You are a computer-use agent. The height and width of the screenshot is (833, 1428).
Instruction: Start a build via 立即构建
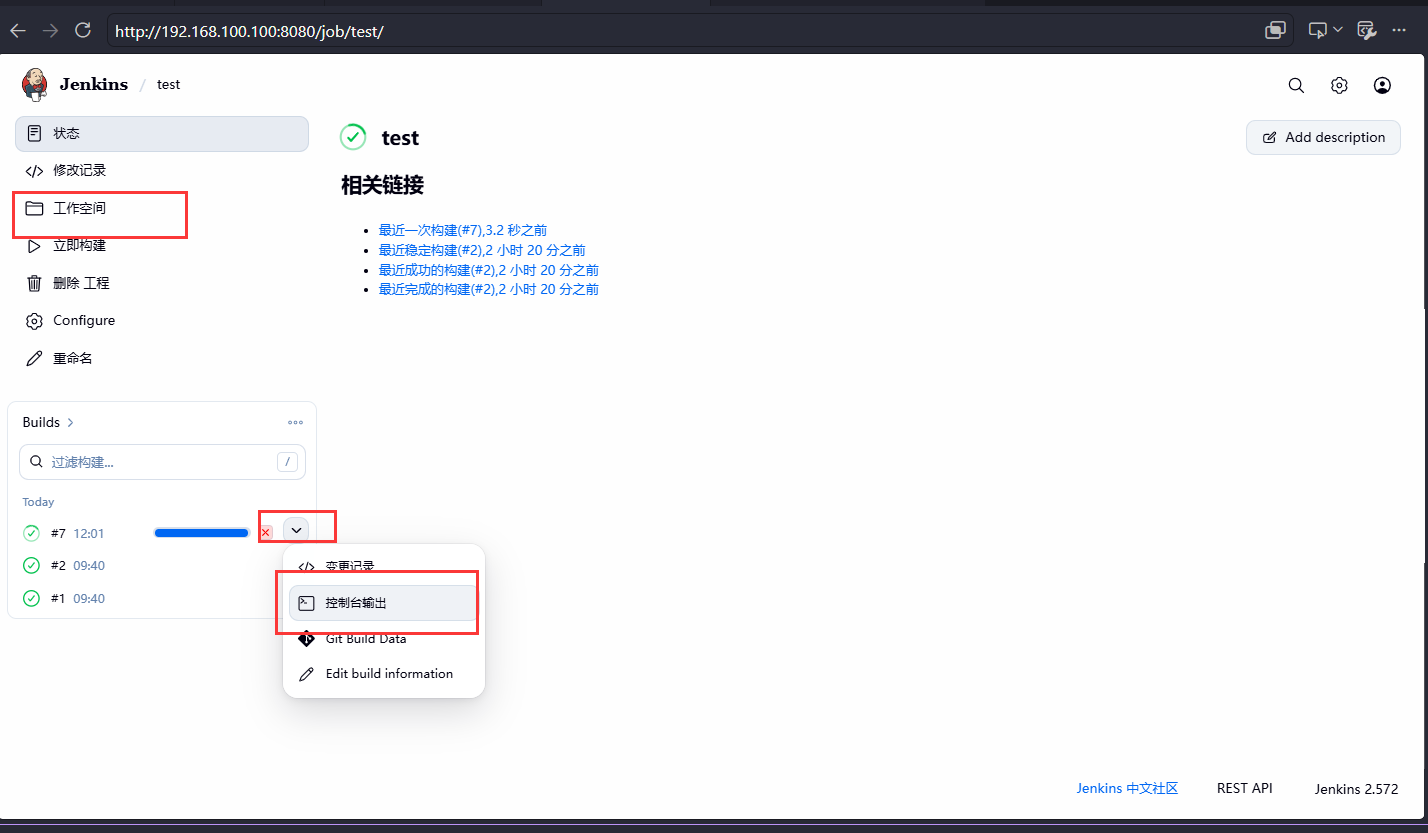pos(162,246)
